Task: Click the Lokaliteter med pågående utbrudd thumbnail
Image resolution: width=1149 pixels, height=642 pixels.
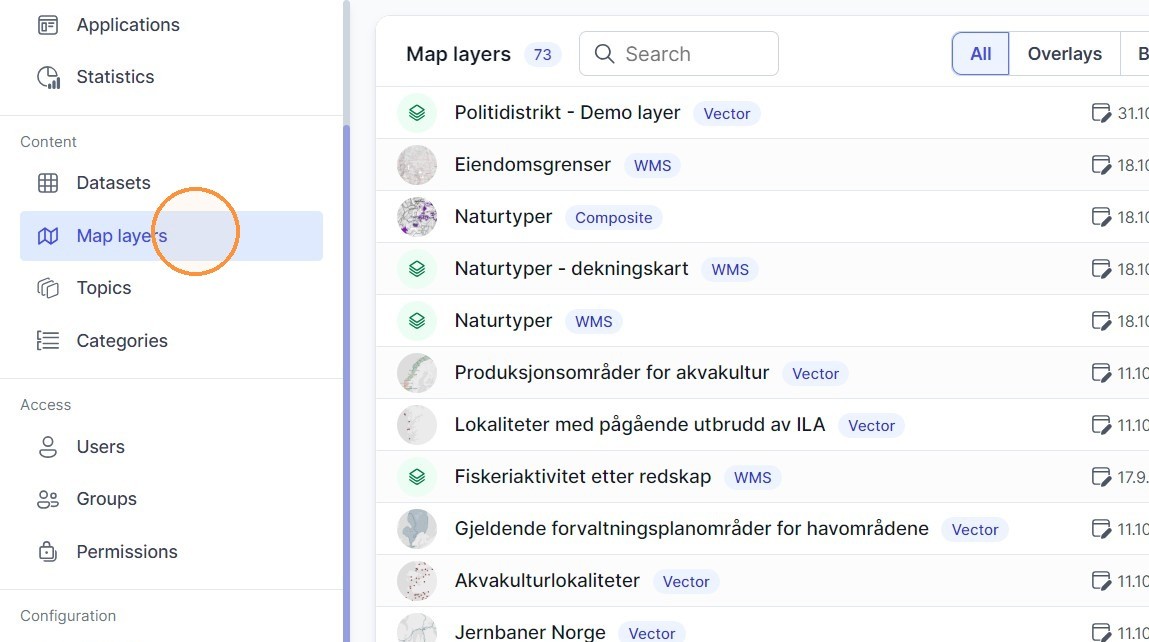Action: pos(417,425)
